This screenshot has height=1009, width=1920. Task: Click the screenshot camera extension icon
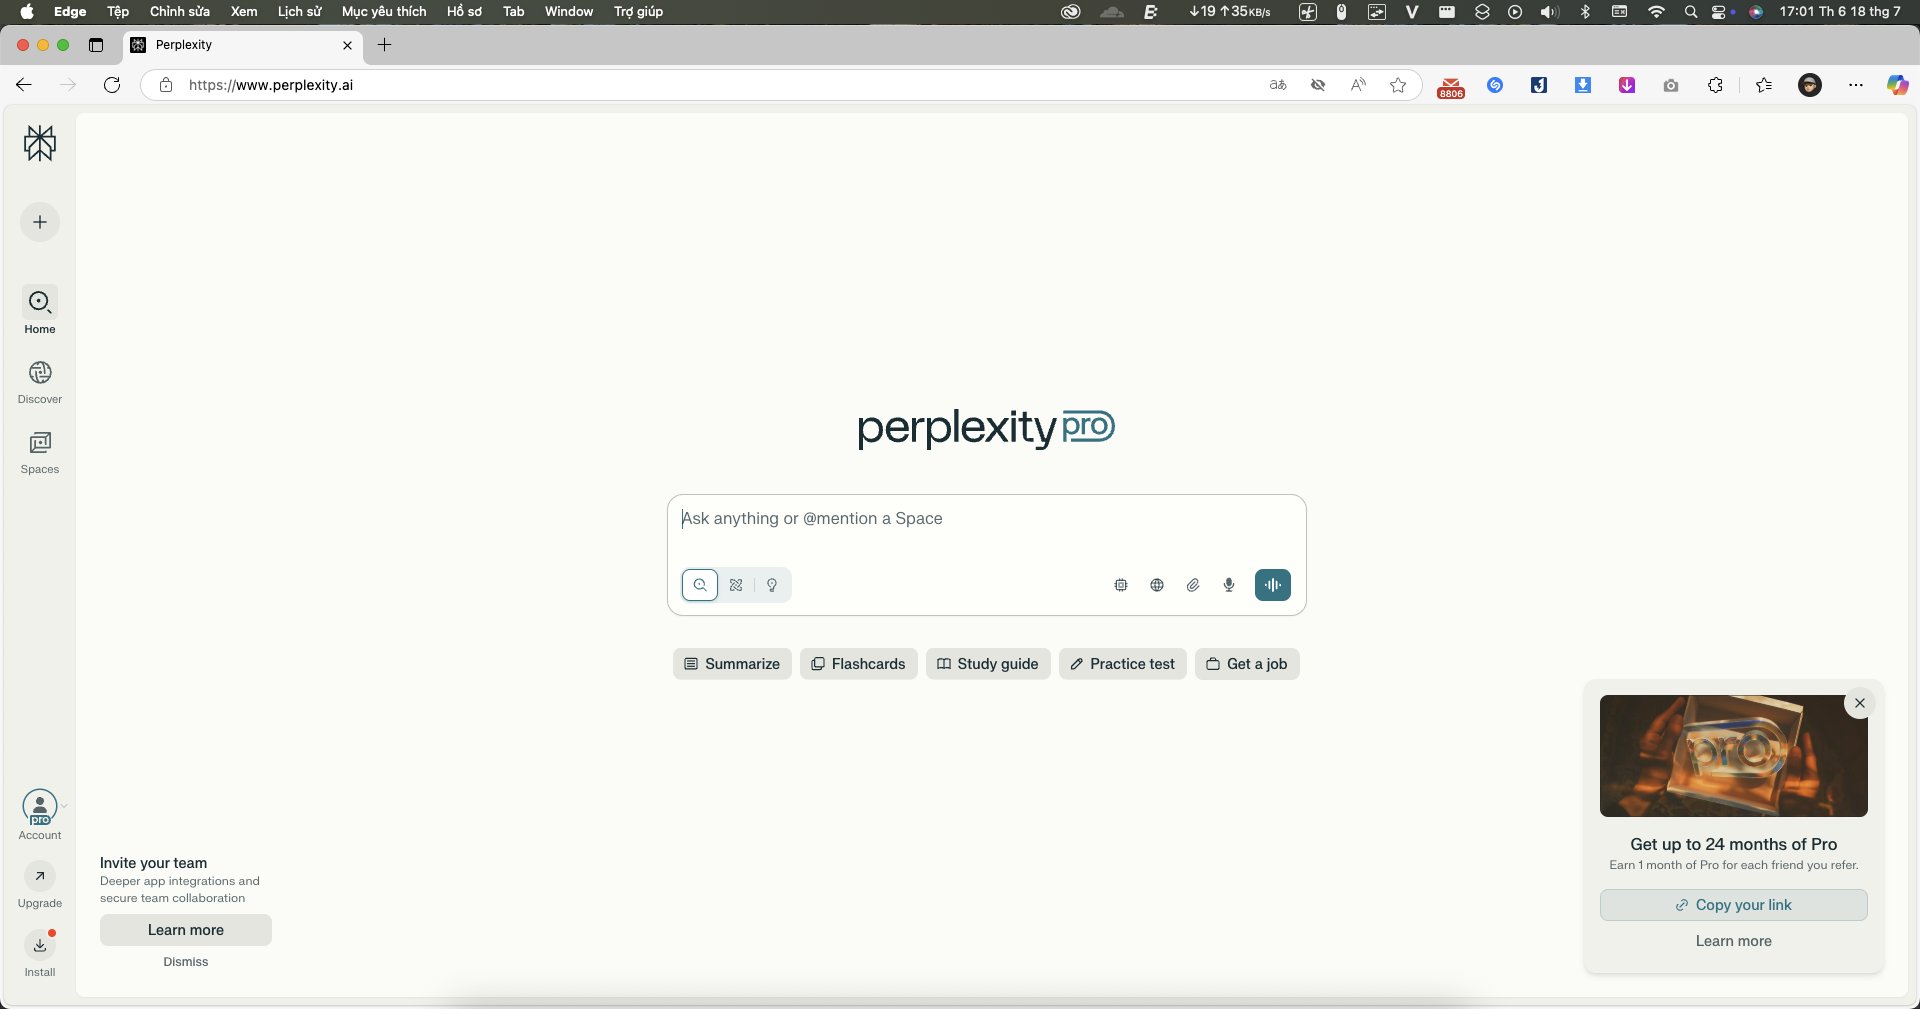tap(1671, 85)
